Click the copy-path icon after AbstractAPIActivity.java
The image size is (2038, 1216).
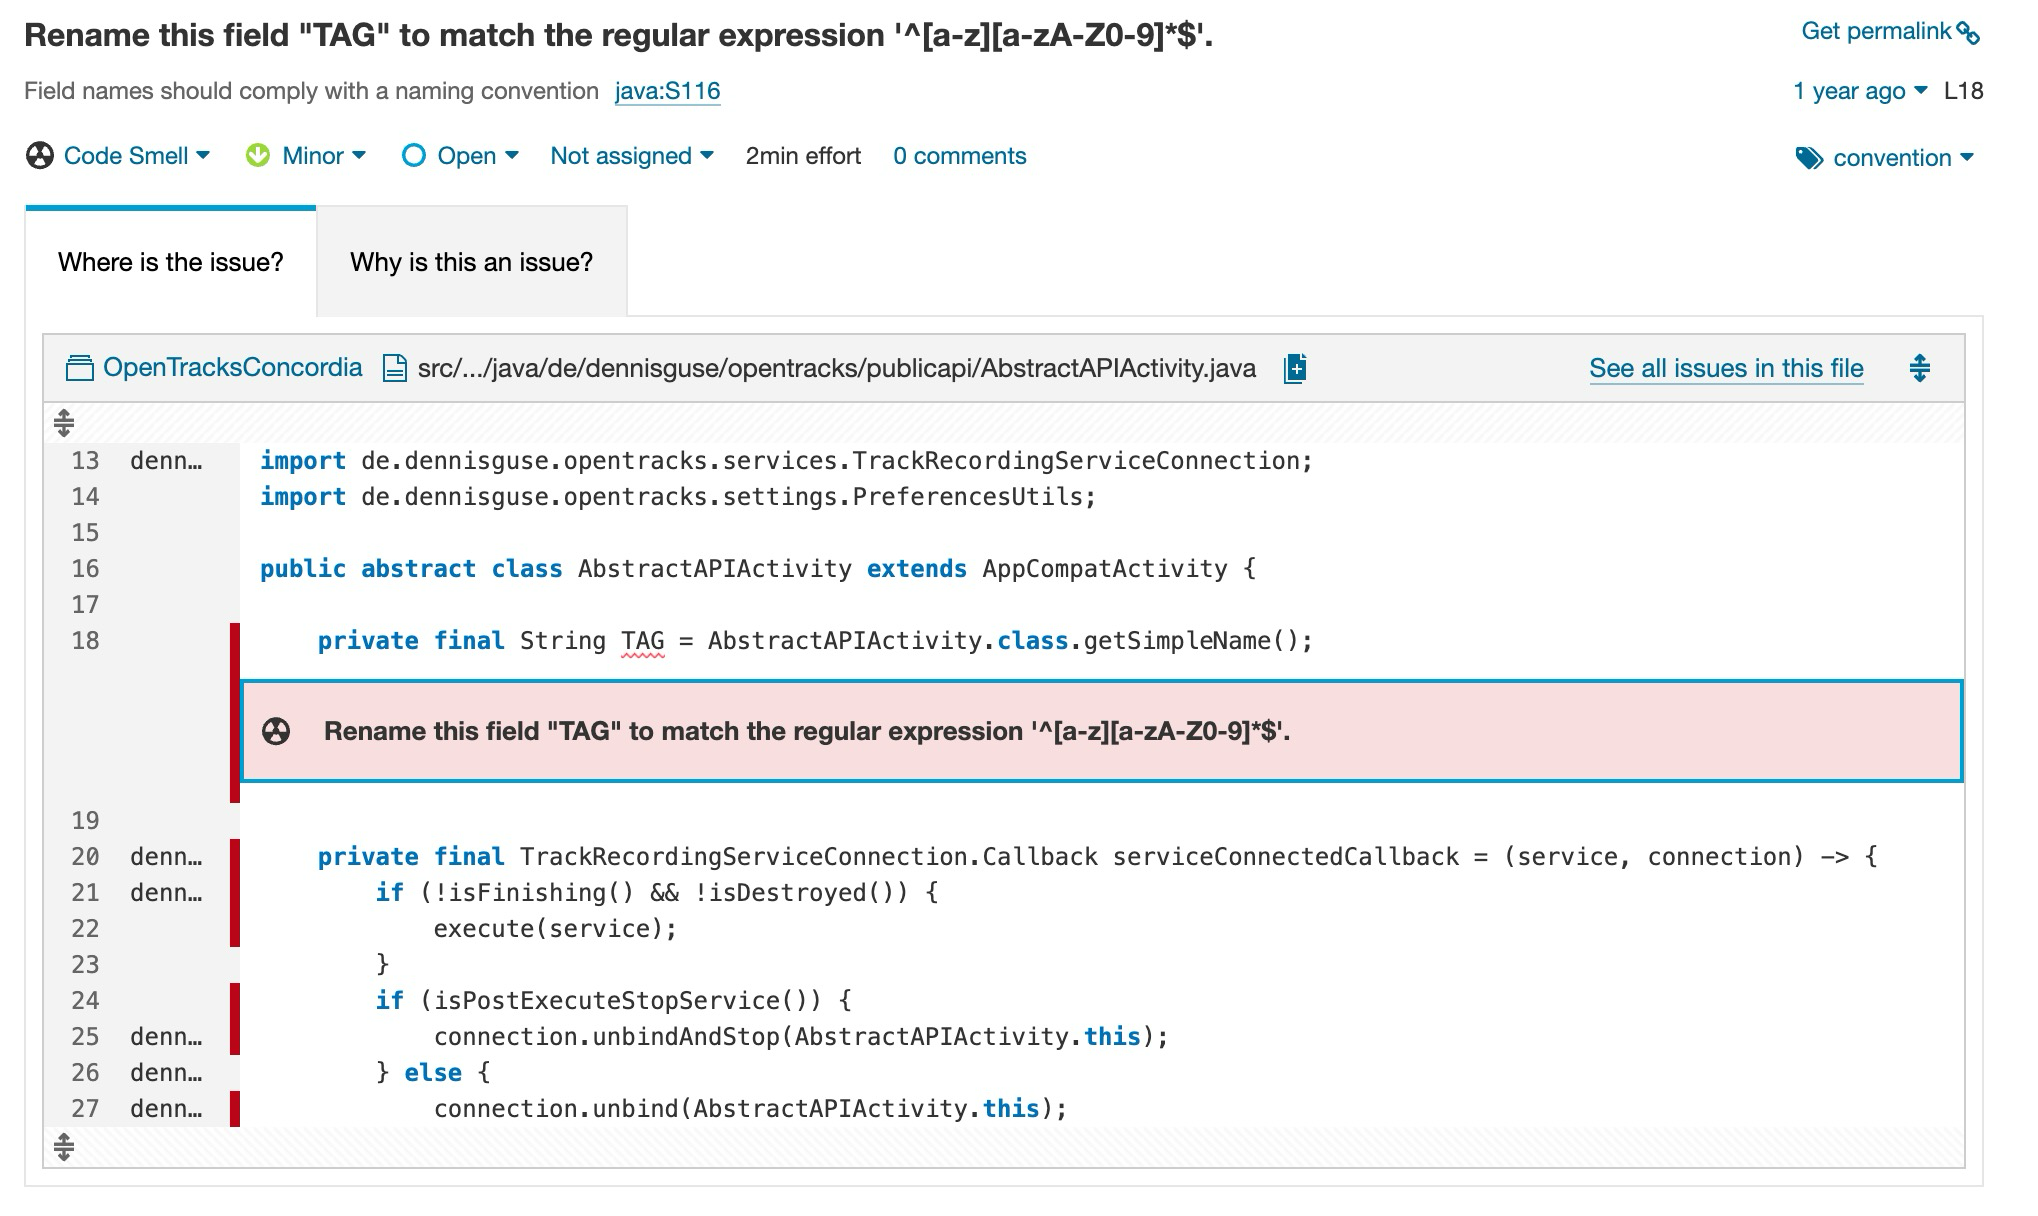pos(1294,368)
